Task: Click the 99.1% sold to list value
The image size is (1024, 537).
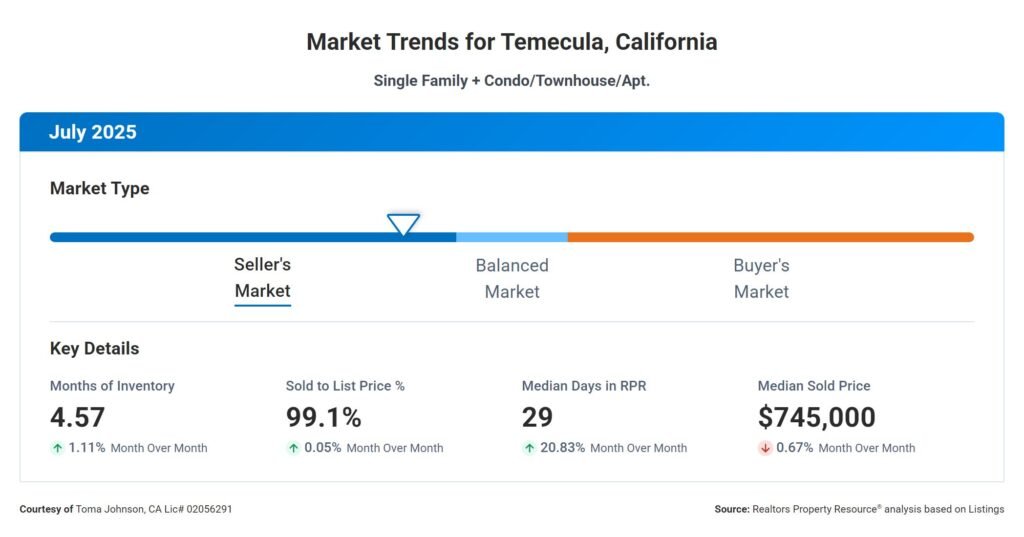Action: (323, 417)
